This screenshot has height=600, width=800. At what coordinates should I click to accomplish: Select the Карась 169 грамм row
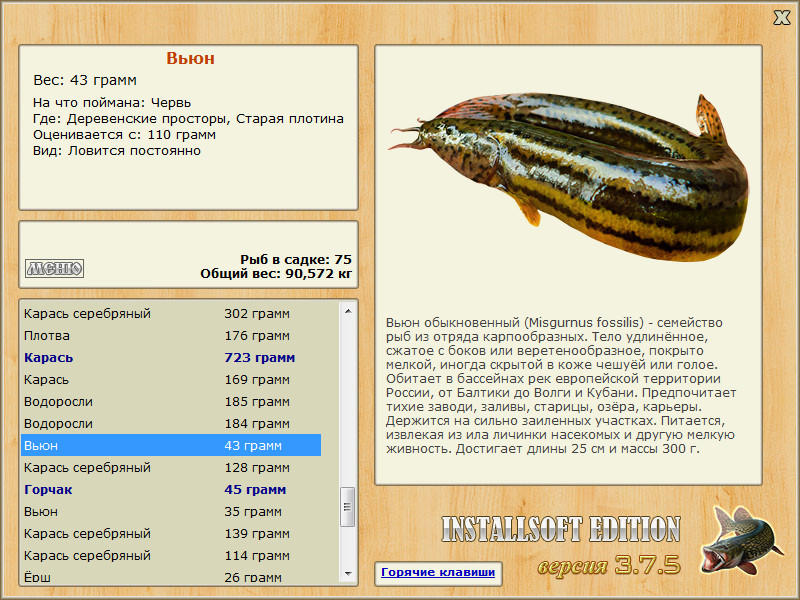[171, 380]
